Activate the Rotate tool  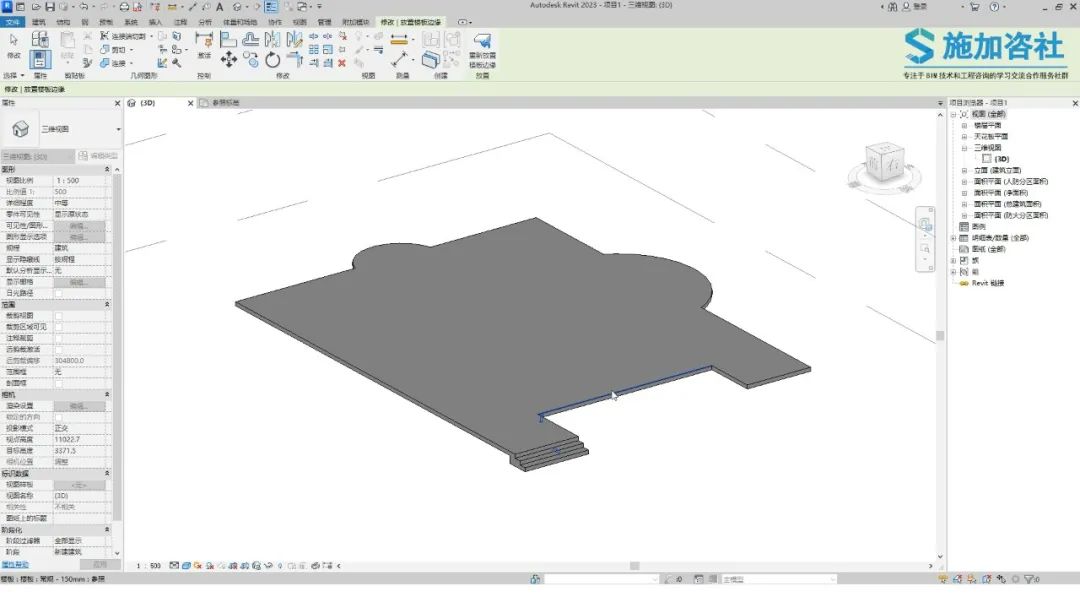pyautogui.click(x=272, y=61)
